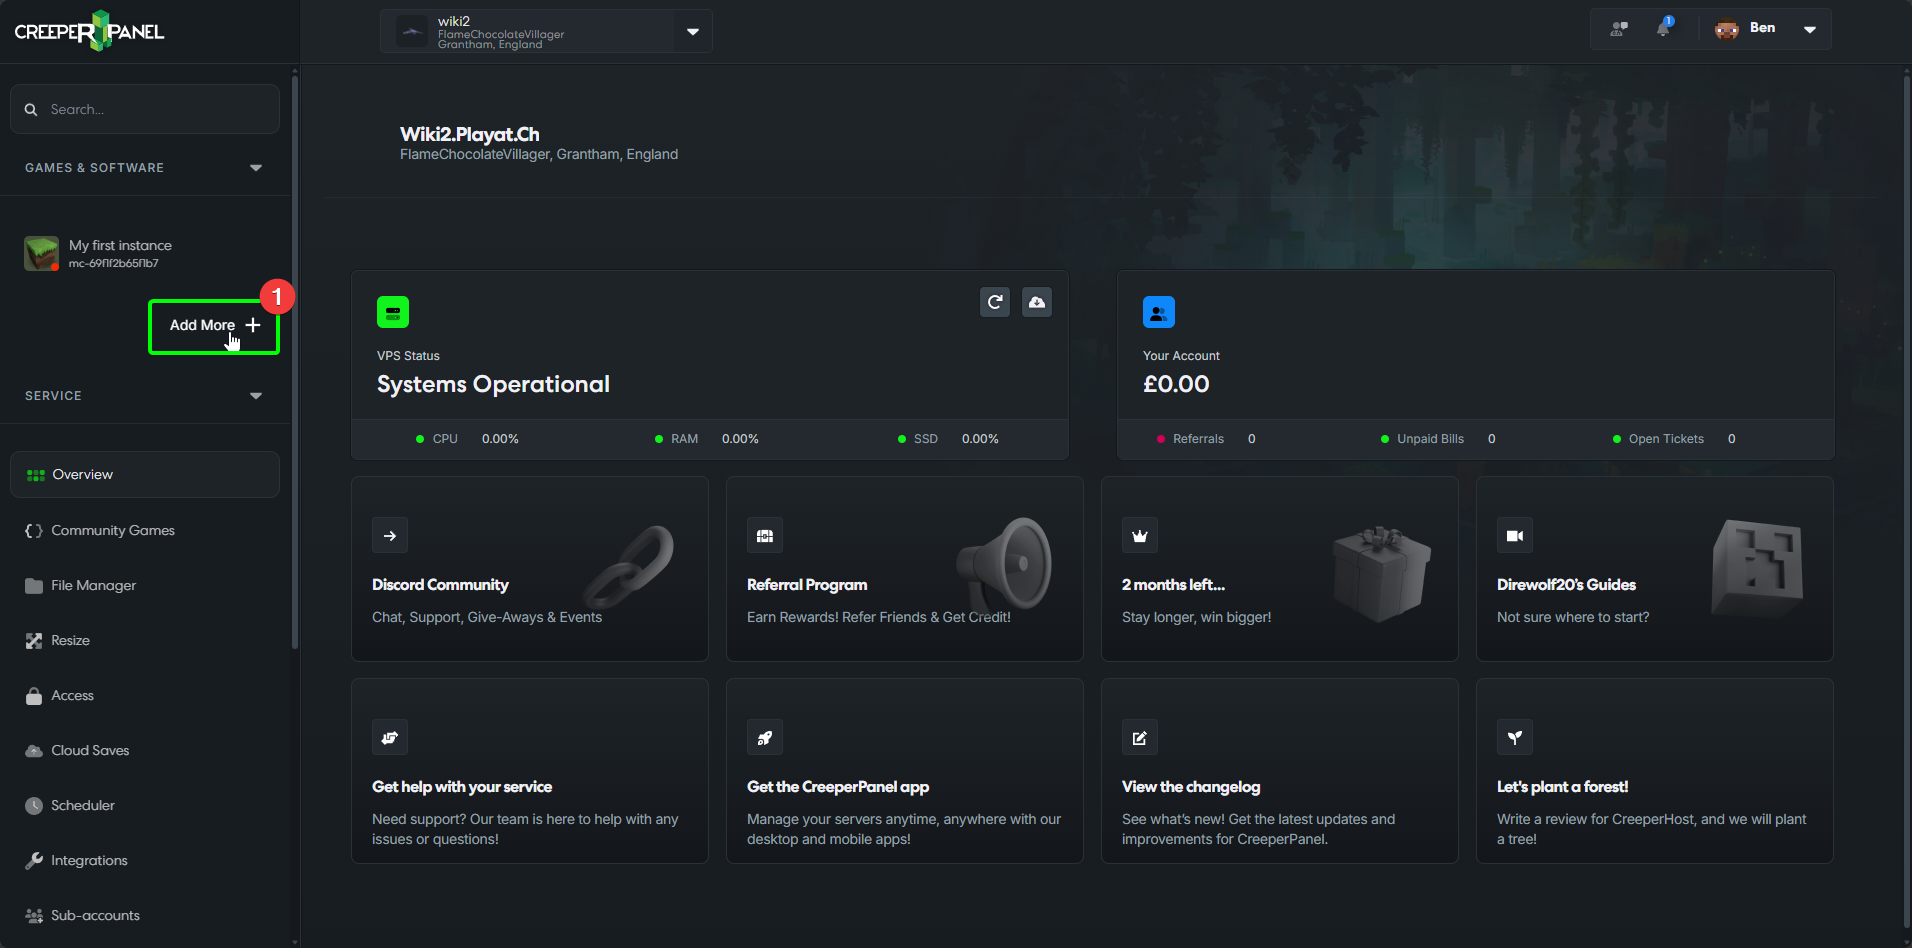
Task: Open Get the CreeperPanel app card
Action: [x=905, y=771]
